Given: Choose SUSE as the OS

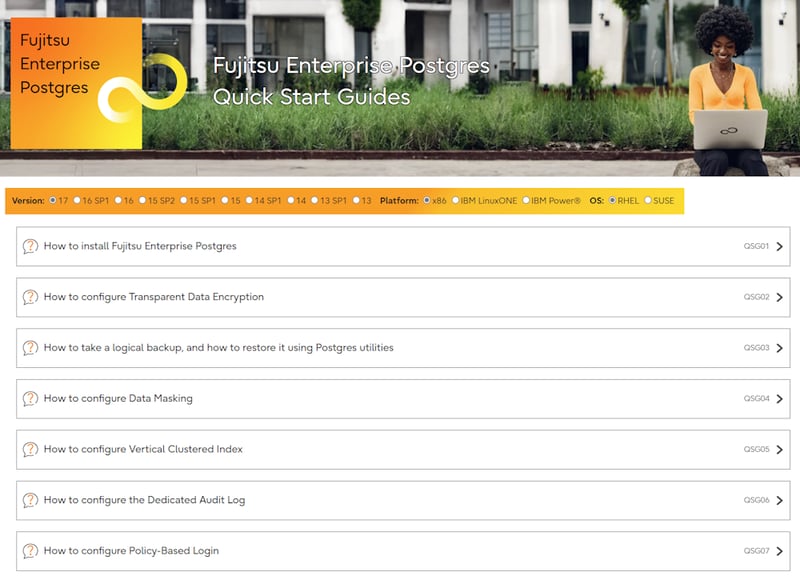Looking at the screenshot, I should [648, 200].
